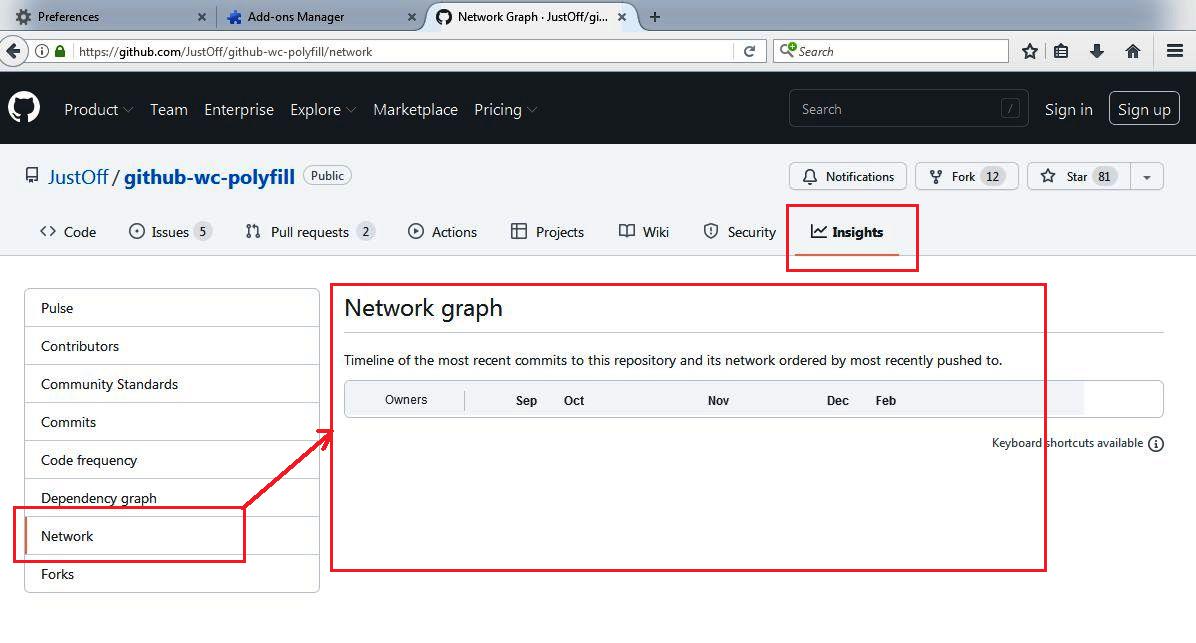Select Dependency graph in the sidebar
Screen dimensions: 1196x643
pyautogui.click(x=172, y=498)
